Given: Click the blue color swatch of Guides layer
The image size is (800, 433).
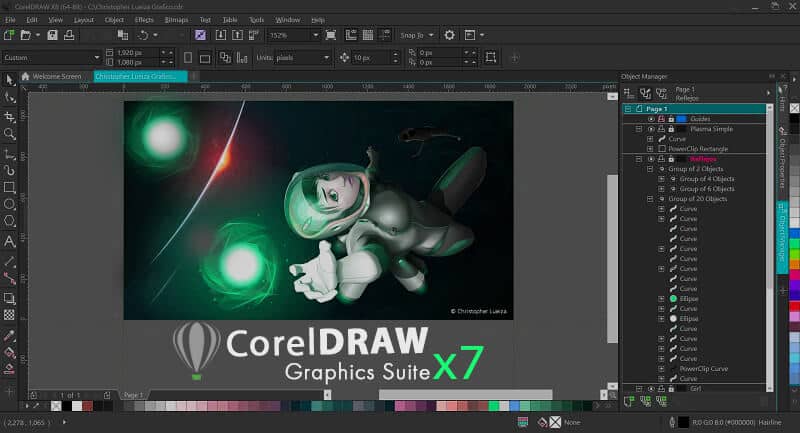Looking at the screenshot, I should [x=682, y=119].
